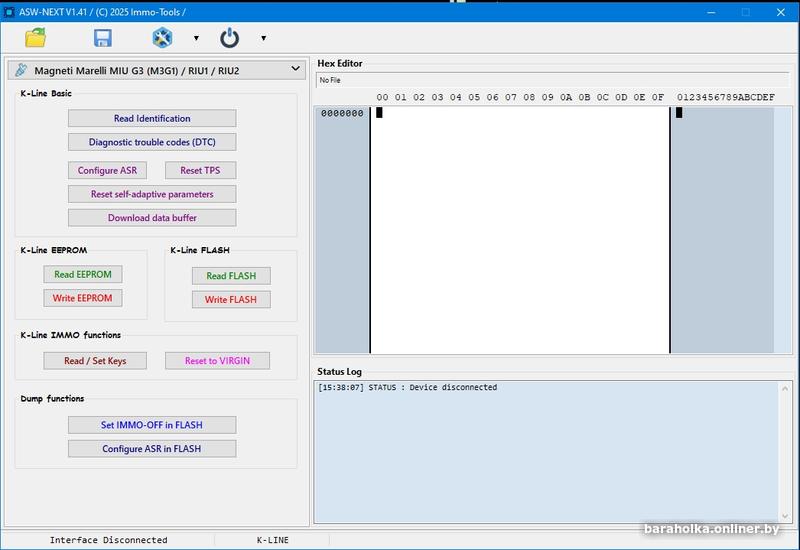Viewport: 800px width, 550px height.
Task: Click Write FLASH button
Action: pyautogui.click(x=231, y=299)
